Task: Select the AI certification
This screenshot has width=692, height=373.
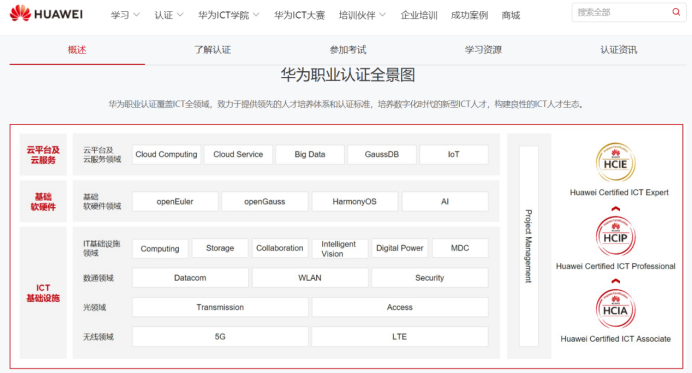Action: tap(445, 202)
